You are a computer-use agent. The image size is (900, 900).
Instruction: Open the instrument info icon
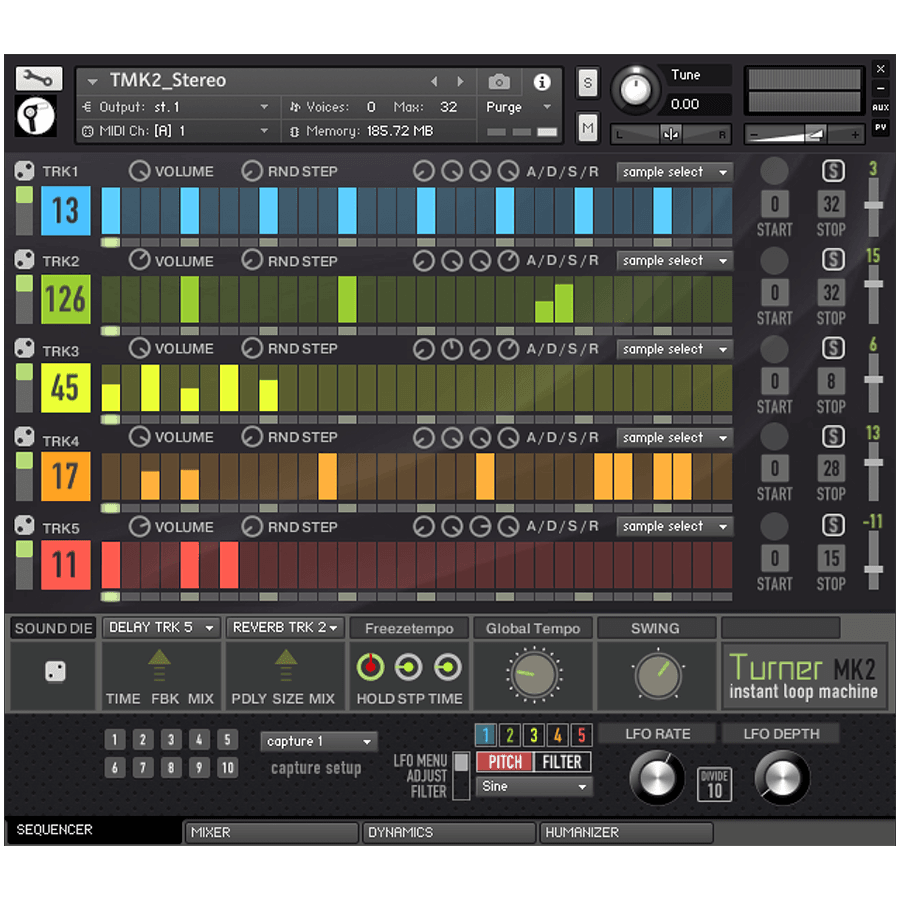[x=541, y=82]
